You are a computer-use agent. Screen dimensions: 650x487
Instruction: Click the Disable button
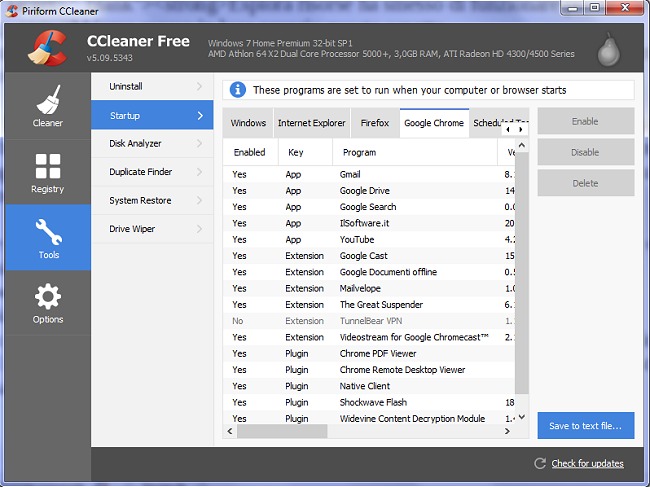tap(586, 152)
